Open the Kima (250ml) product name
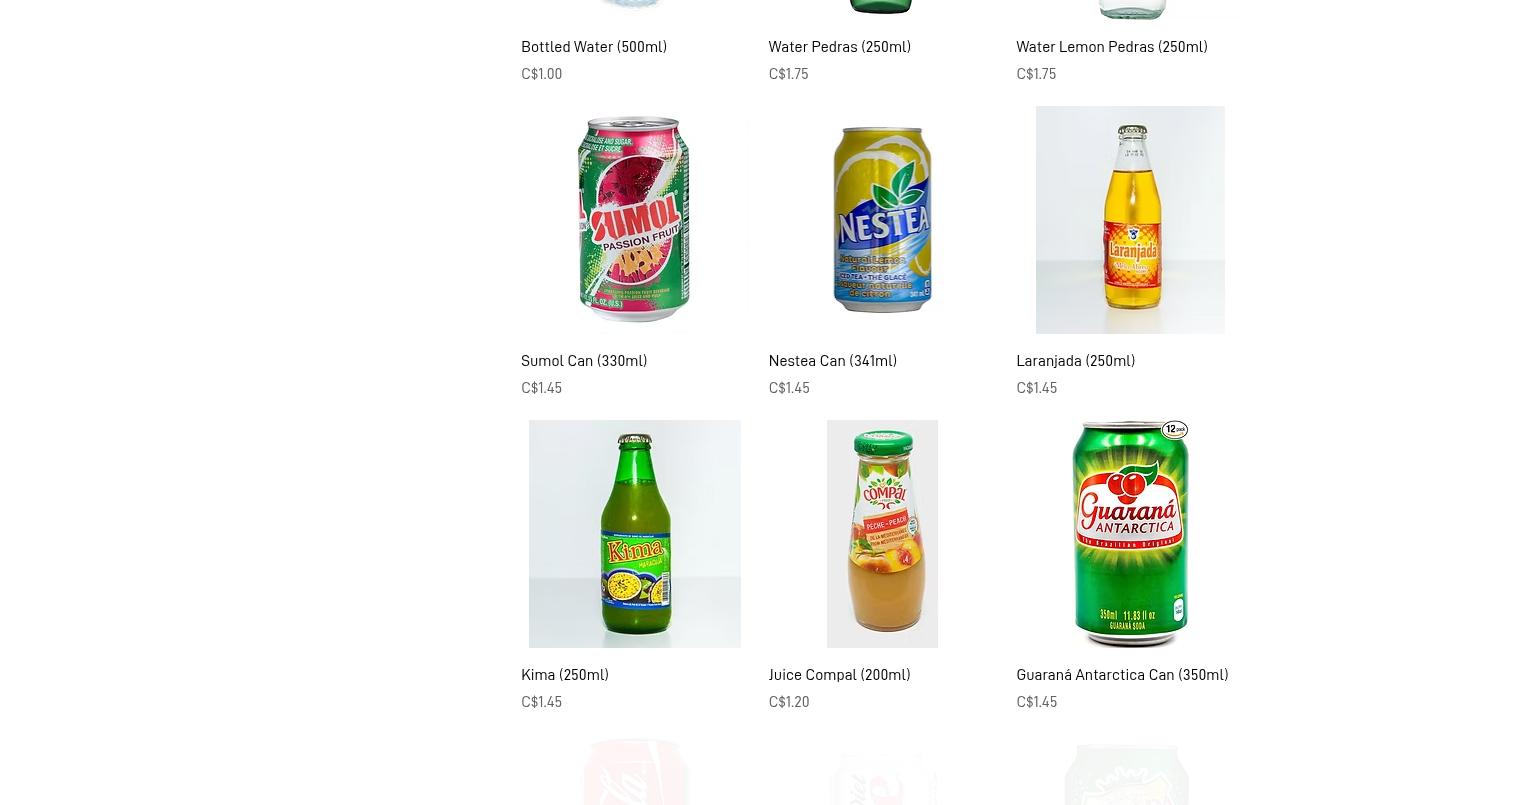 coord(565,675)
